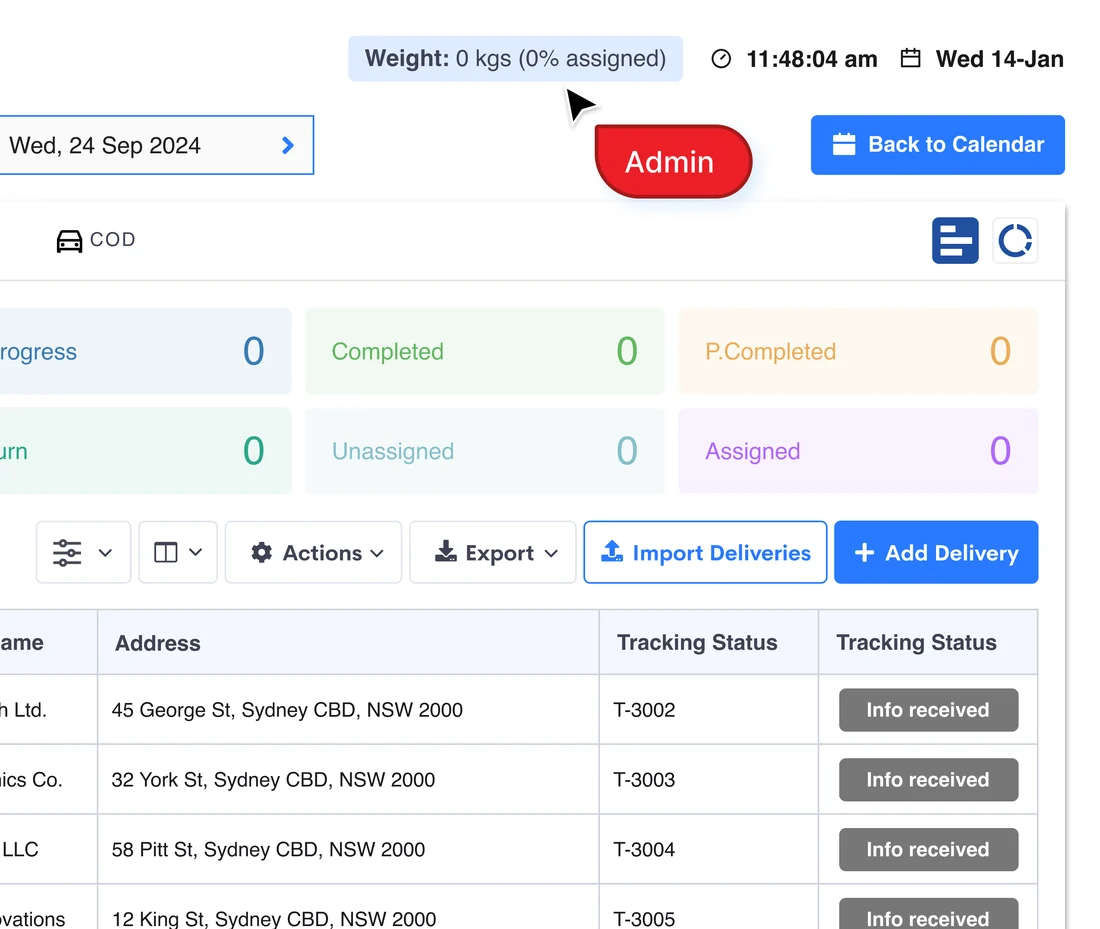The height and width of the screenshot is (929, 1100).
Task: Filter by the Completed status card
Action: pos(485,351)
